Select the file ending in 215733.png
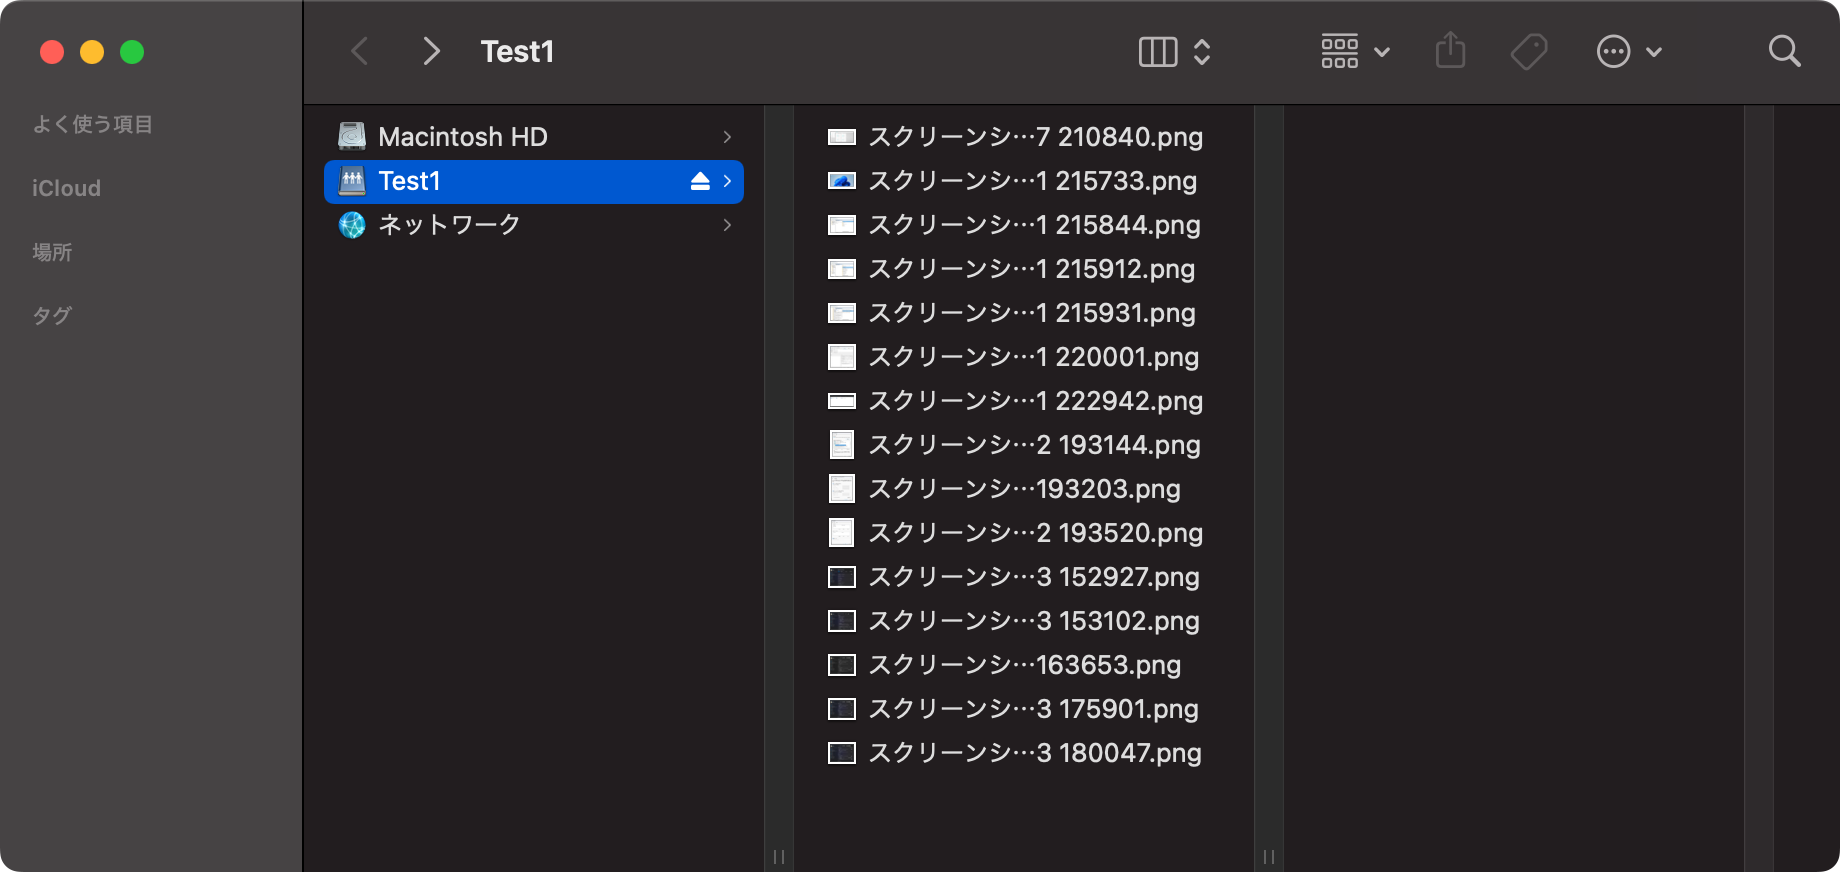The image size is (1840, 872). pyautogui.click(x=1032, y=181)
